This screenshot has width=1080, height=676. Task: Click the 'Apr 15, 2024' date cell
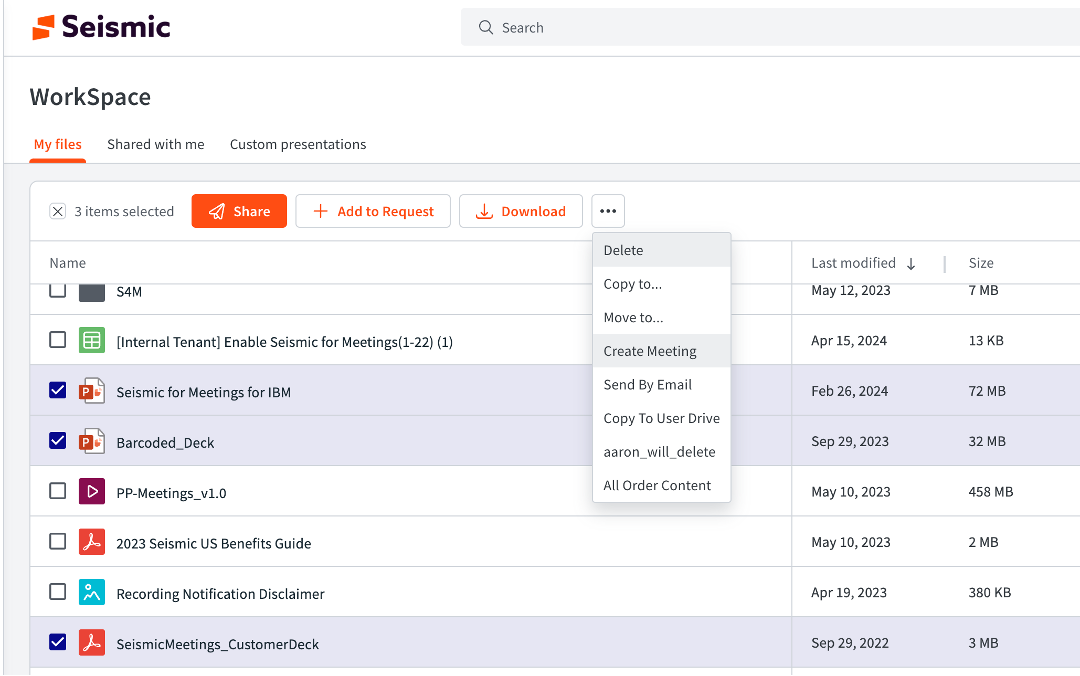[849, 340]
